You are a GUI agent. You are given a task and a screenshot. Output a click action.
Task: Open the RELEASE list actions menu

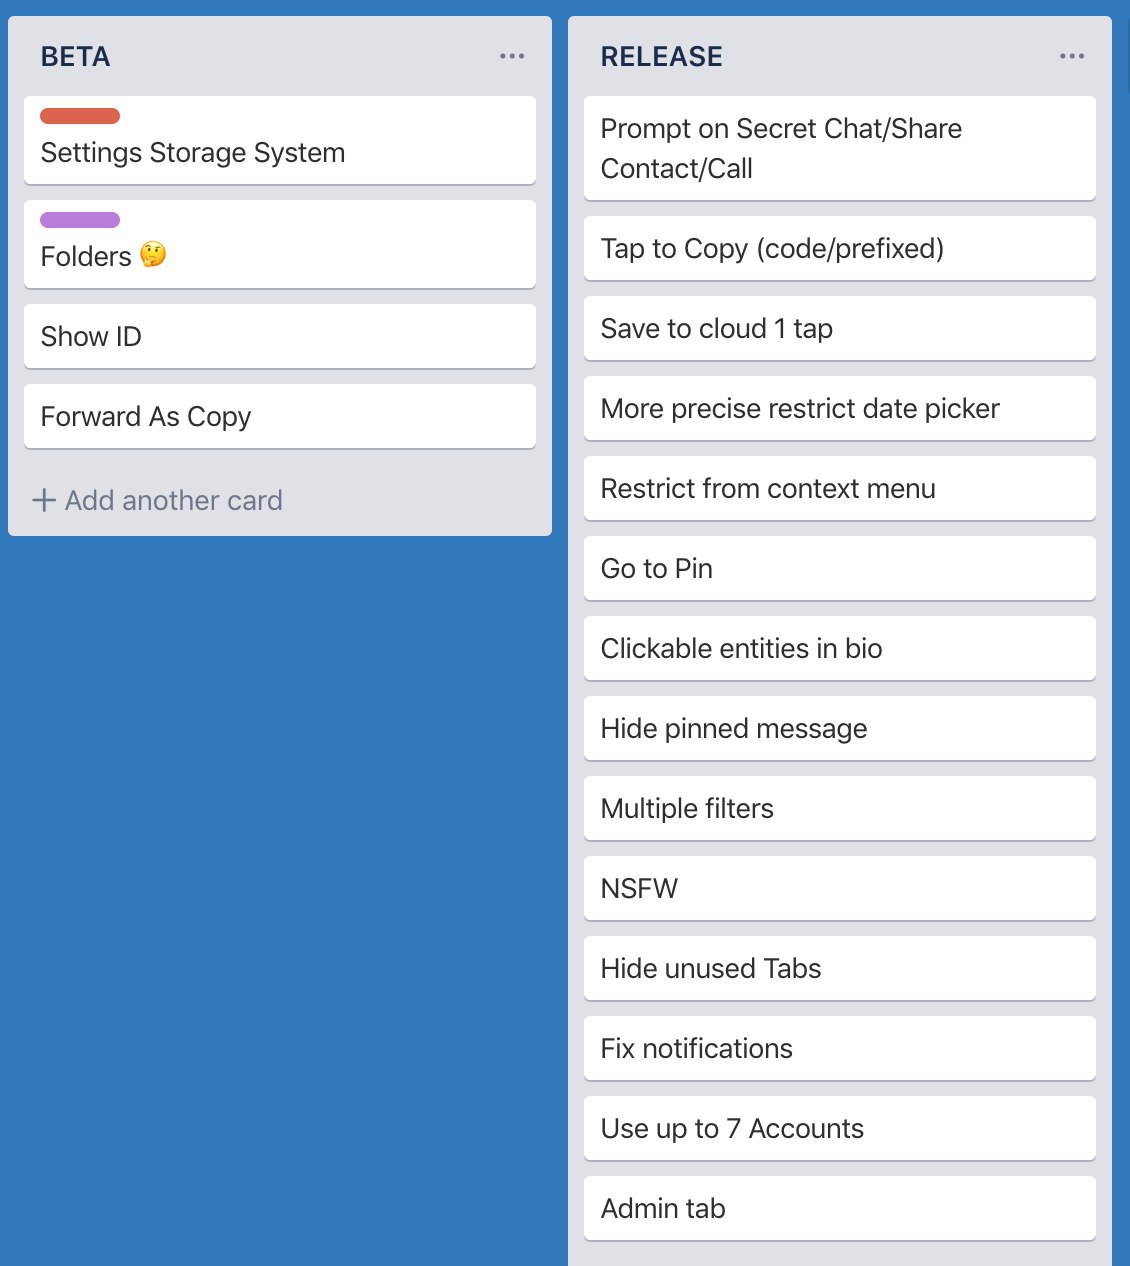click(x=1072, y=56)
